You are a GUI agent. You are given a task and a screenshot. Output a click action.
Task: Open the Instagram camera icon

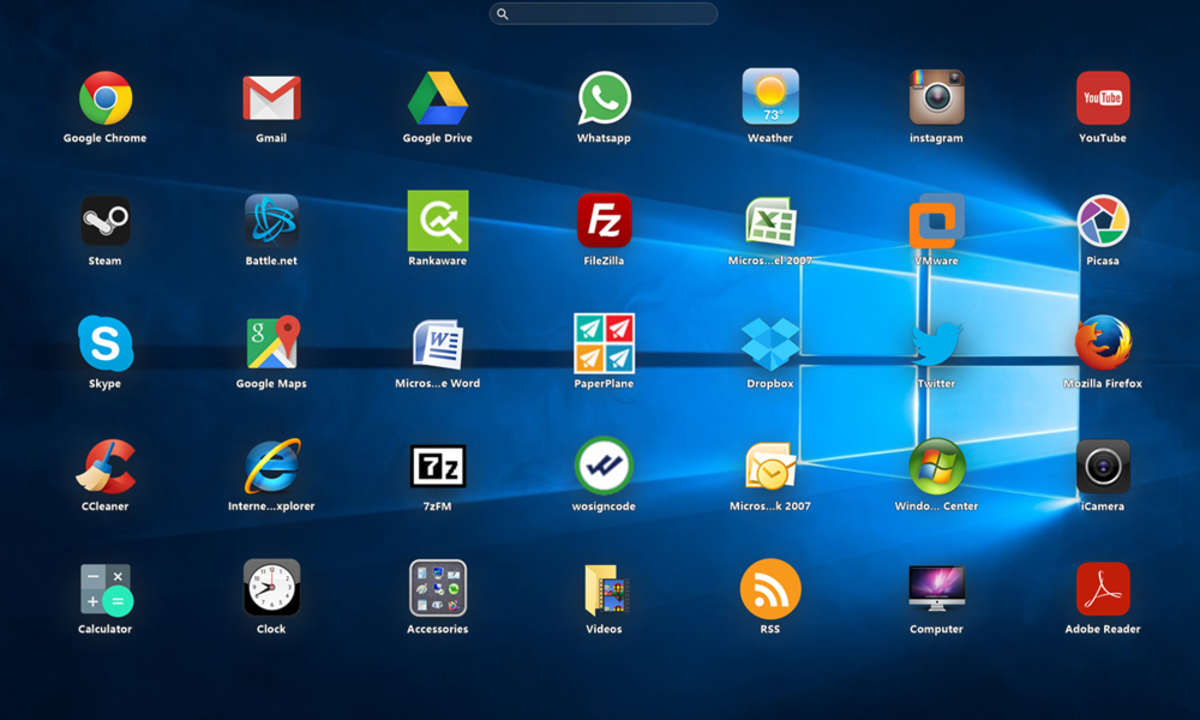point(937,97)
